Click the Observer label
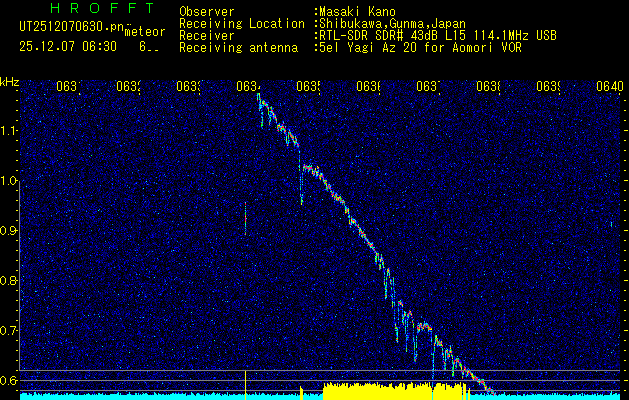Viewport: 629px width, 400px height. click(207, 11)
